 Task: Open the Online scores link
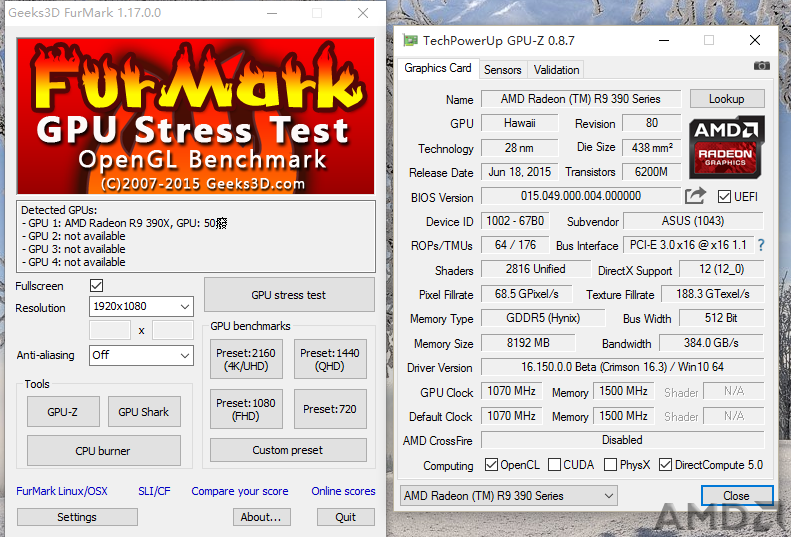(x=343, y=491)
